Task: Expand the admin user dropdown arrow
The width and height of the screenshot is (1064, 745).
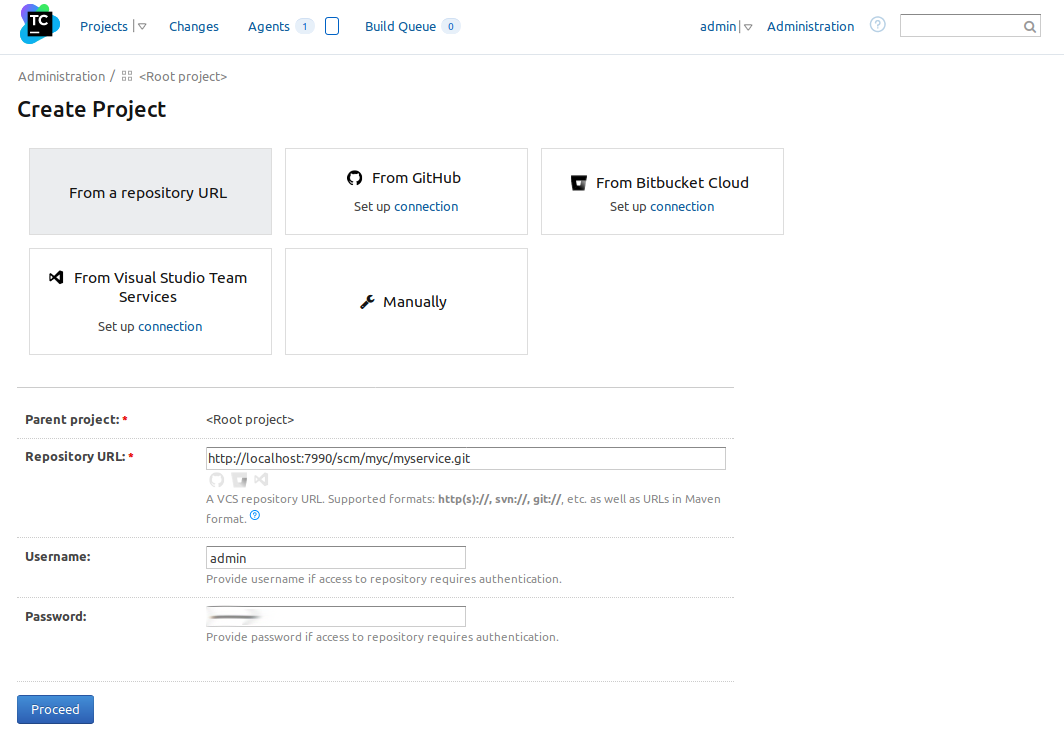Action: click(x=748, y=27)
